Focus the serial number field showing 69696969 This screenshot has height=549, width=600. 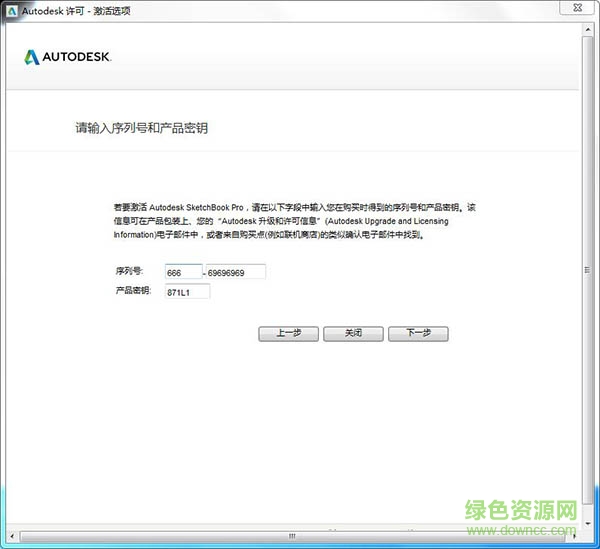[235, 272]
